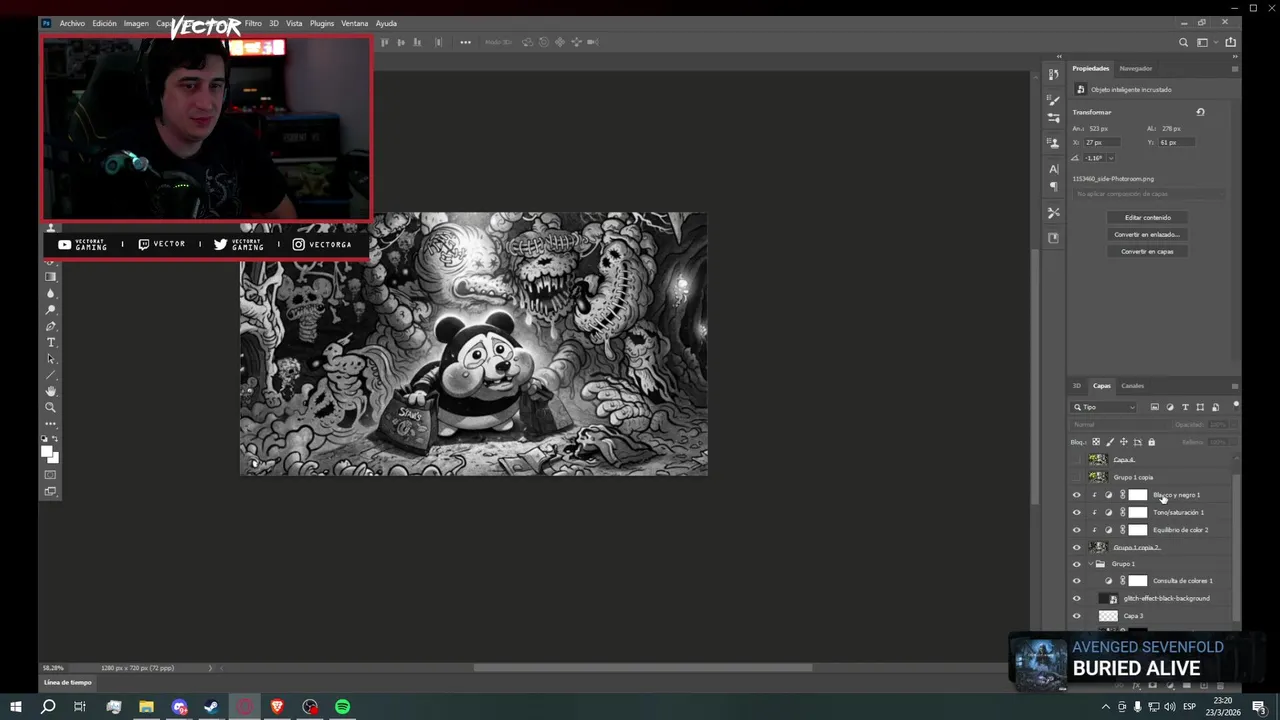This screenshot has width=1280, height=720.
Task: Open the Clone Source panel icon
Action: tap(1053, 143)
